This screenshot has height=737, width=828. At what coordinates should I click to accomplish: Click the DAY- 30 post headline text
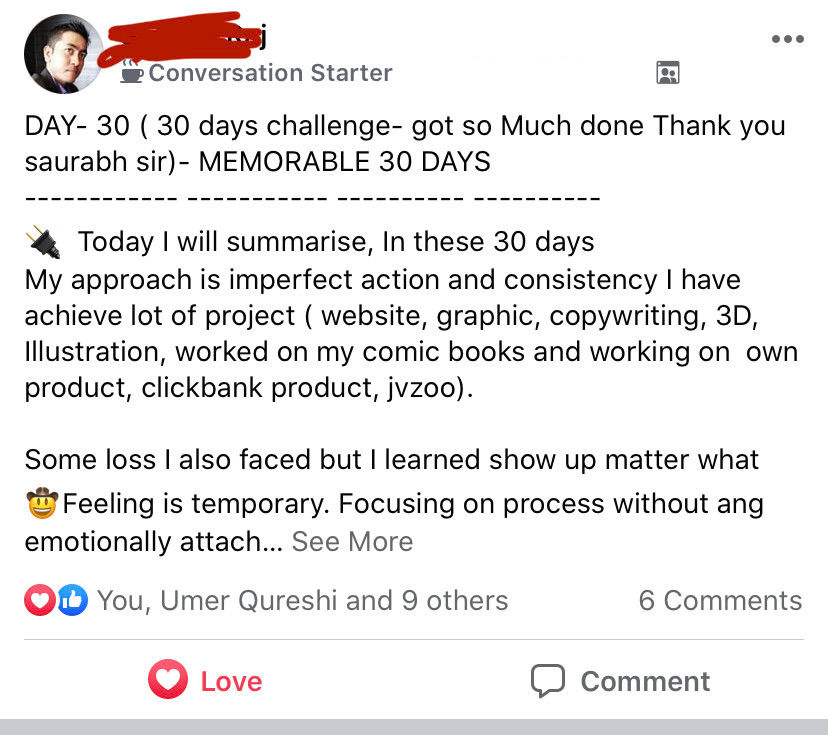[x=405, y=144]
